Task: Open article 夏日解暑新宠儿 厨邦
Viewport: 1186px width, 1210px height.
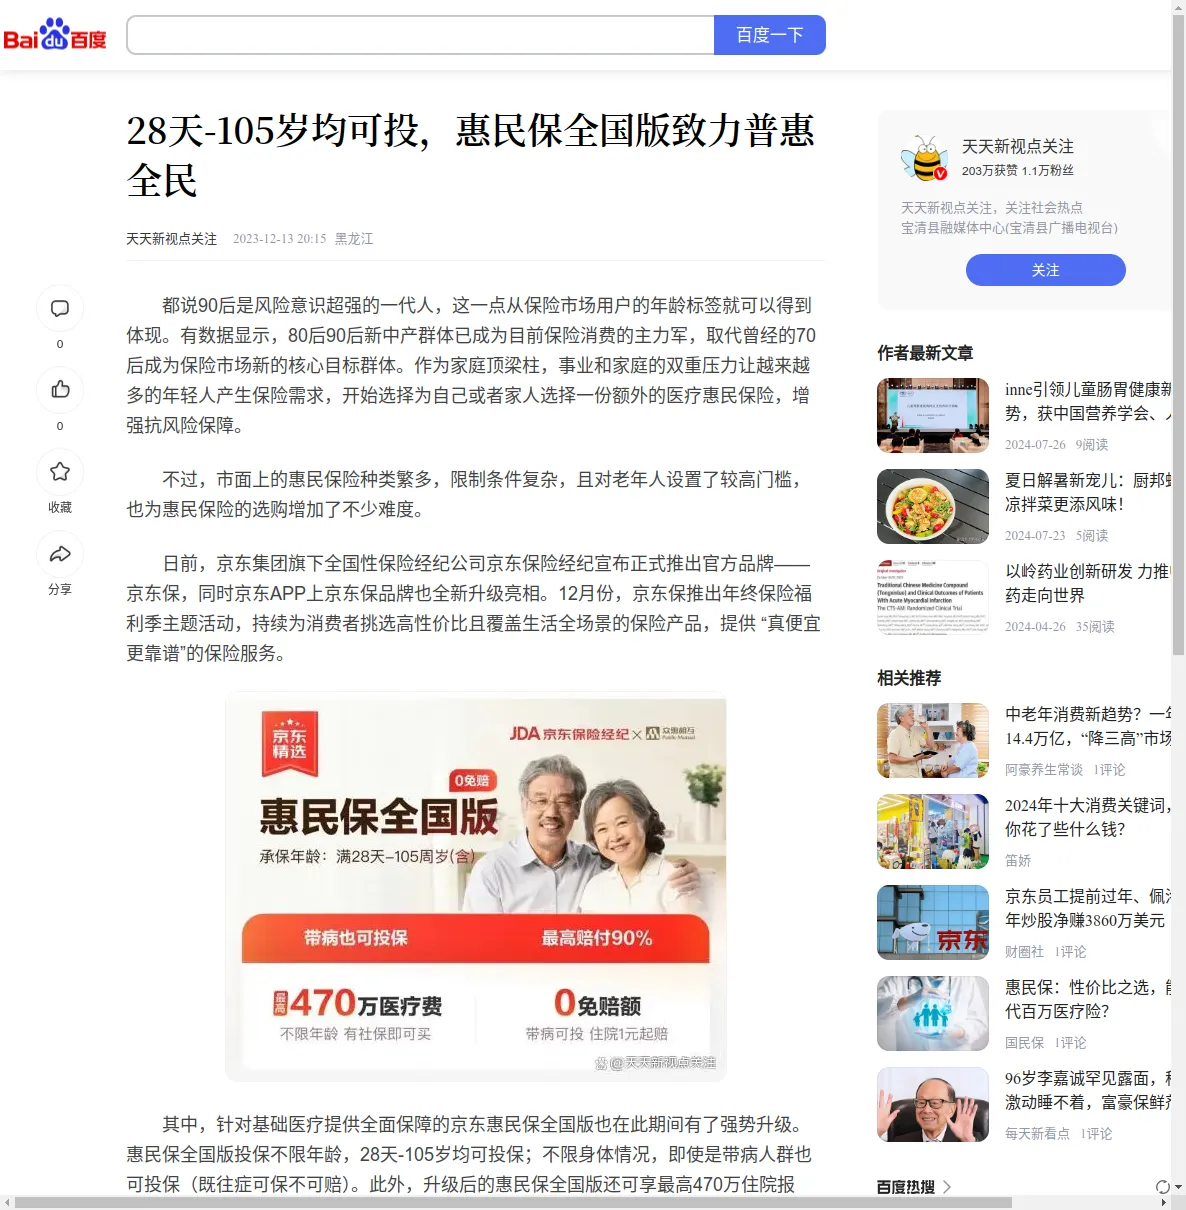Action: click(x=1088, y=492)
